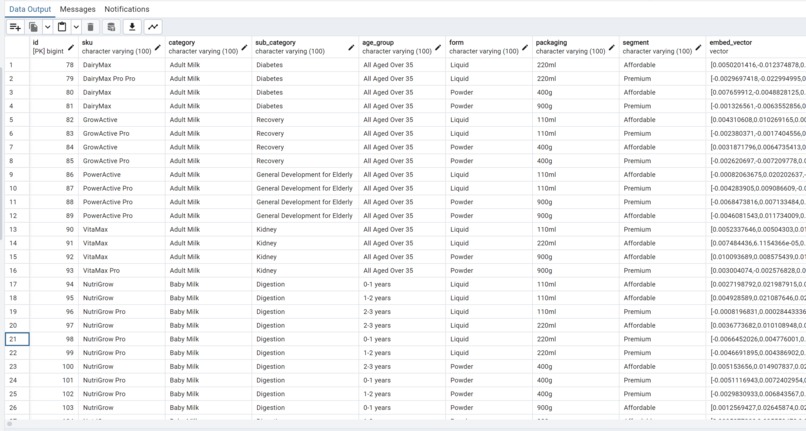Click 'General Development for Elderly' in id 87 row
This screenshot has width=806, height=431.
pos(304,188)
